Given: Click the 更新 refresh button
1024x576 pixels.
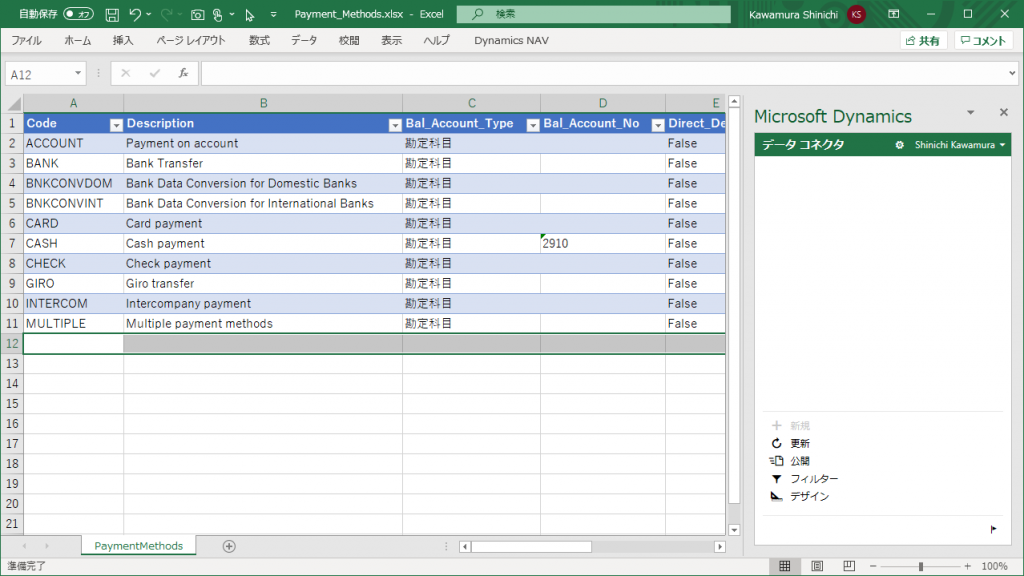Looking at the screenshot, I should (791, 443).
